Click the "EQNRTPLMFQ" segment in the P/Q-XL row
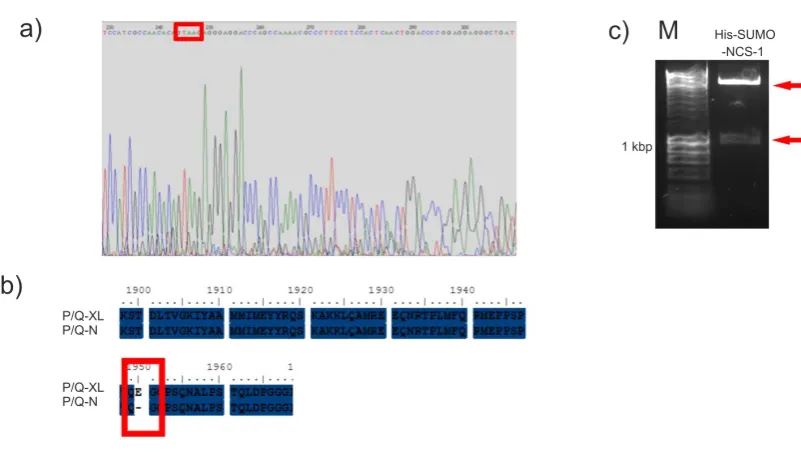 429,315
